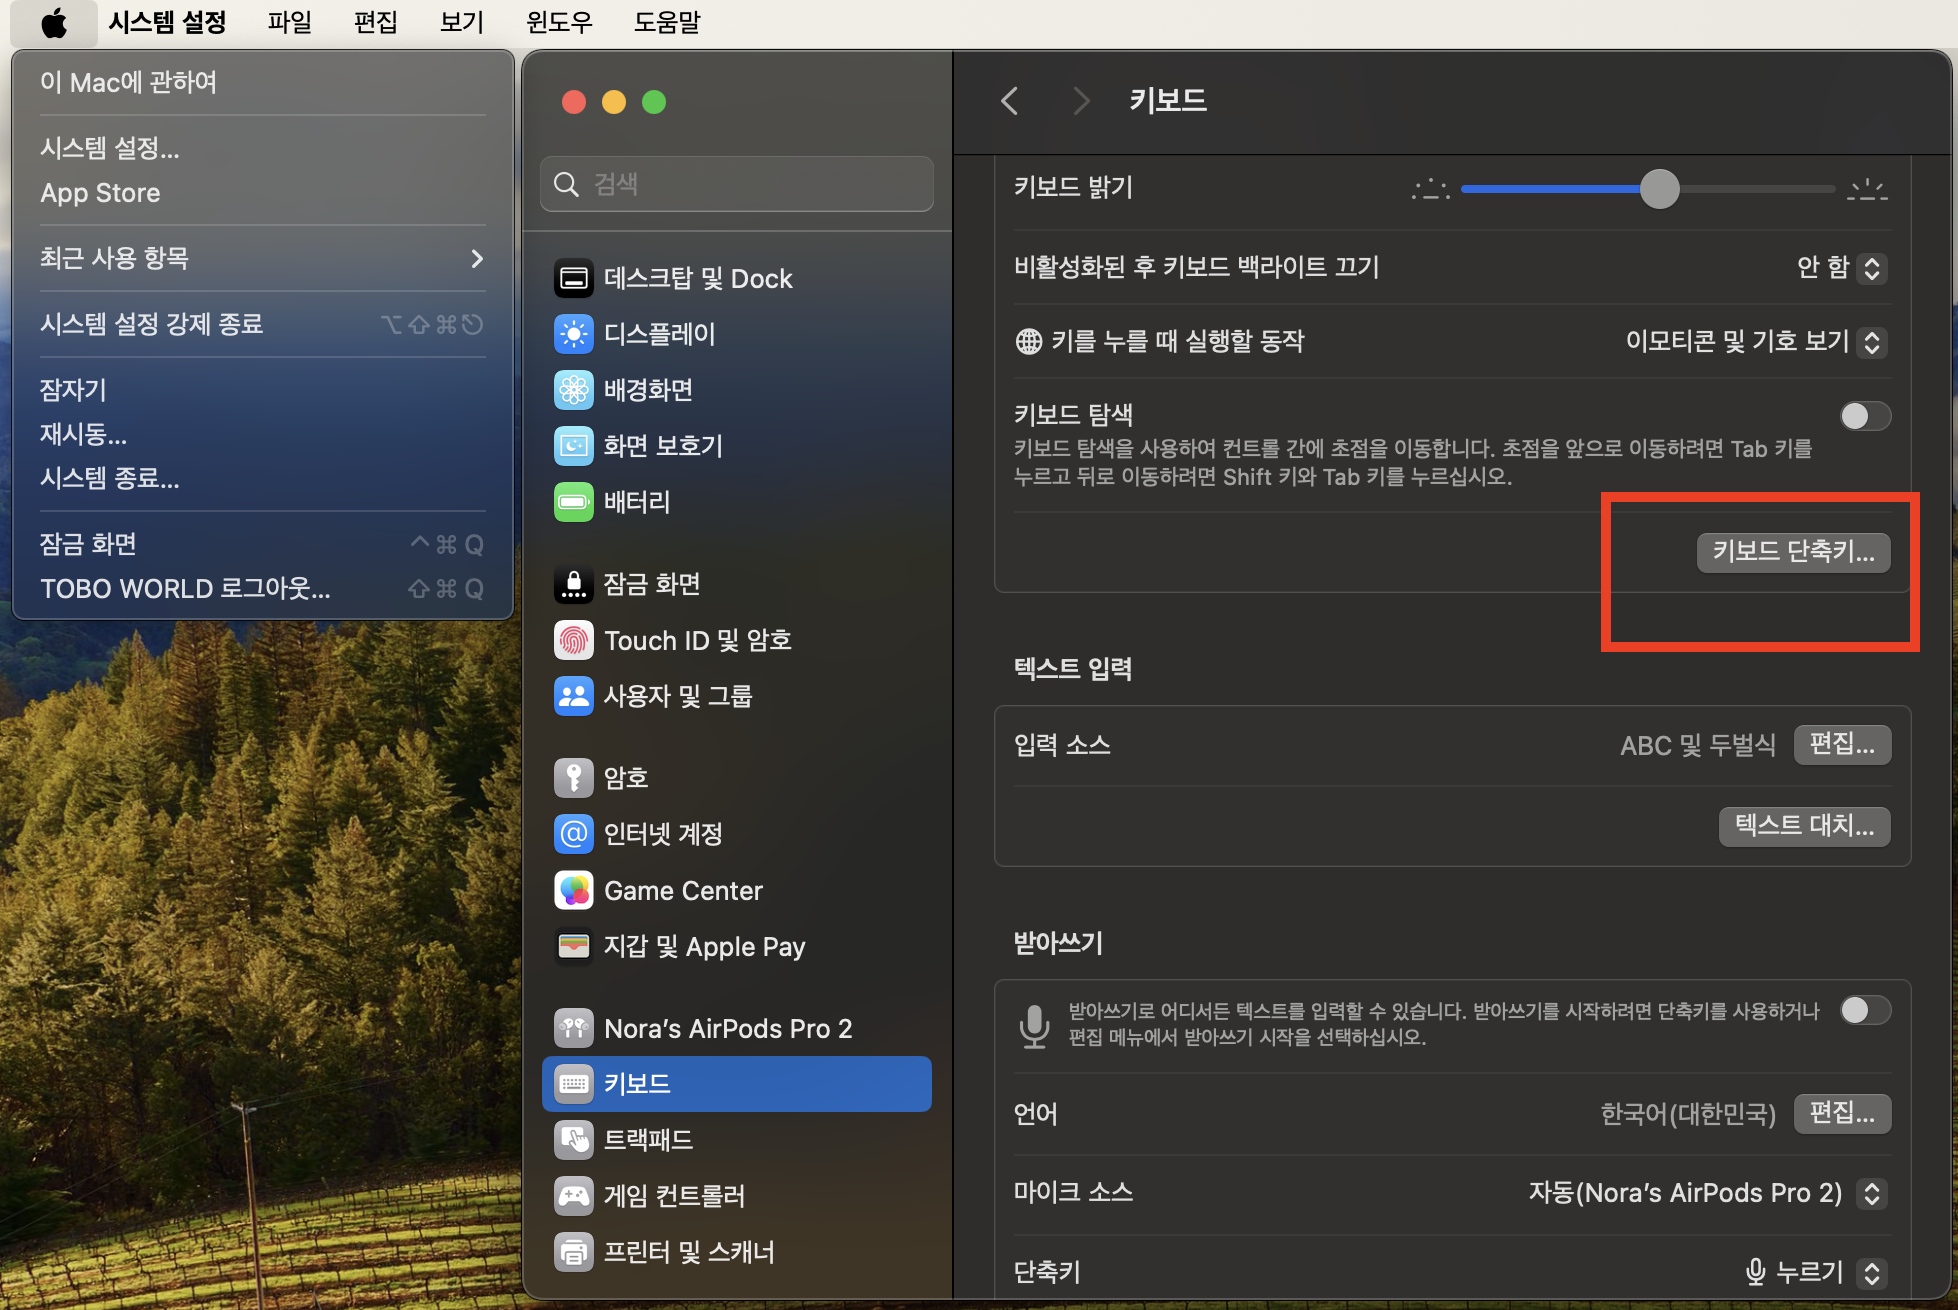Open the keyboard backlight-off (안 함) dropdown
The width and height of the screenshot is (1958, 1310).
[x=1871, y=268]
